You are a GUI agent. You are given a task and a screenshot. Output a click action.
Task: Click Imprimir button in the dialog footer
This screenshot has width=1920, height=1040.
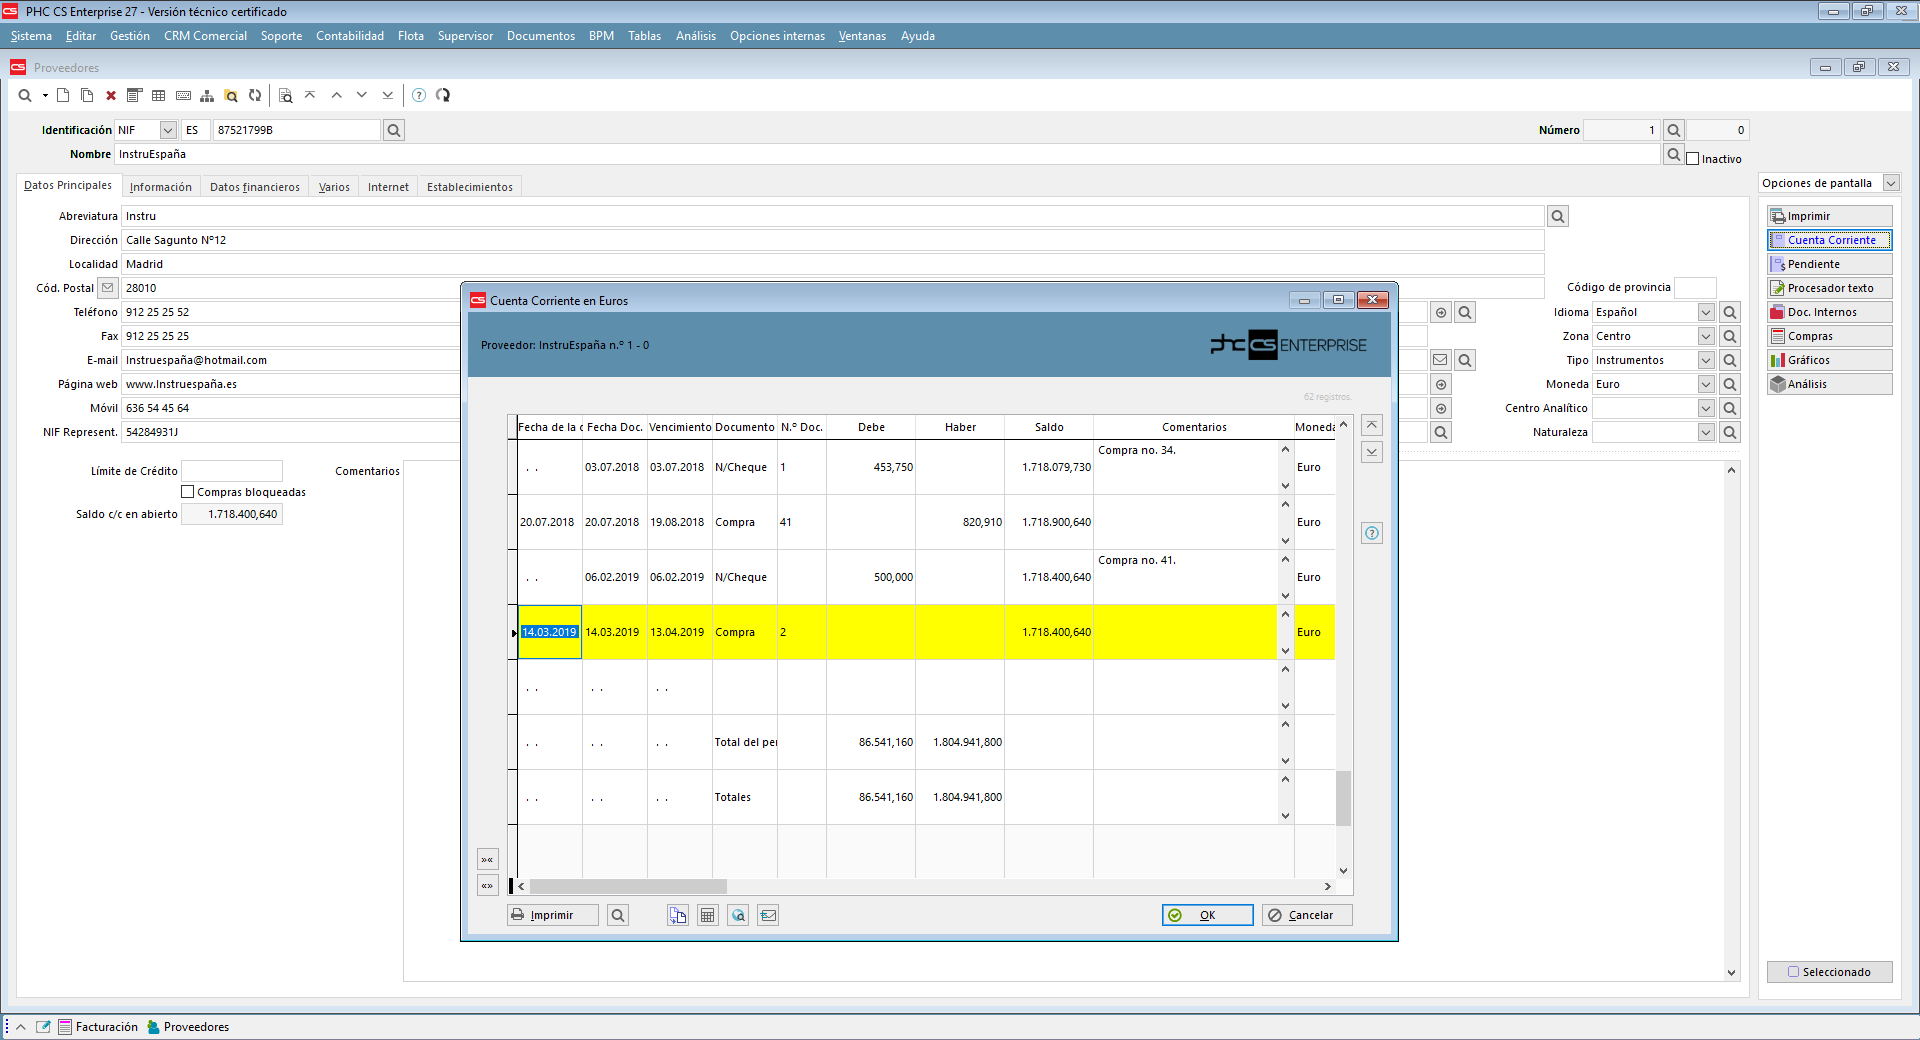click(552, 915)
